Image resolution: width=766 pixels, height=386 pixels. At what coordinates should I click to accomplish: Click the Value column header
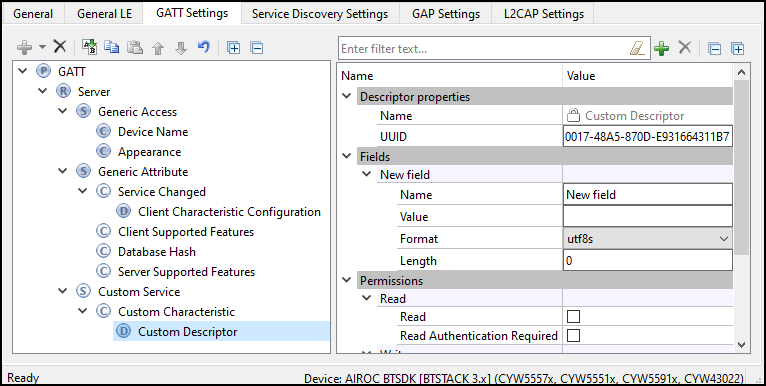click(x=580, y=76)
